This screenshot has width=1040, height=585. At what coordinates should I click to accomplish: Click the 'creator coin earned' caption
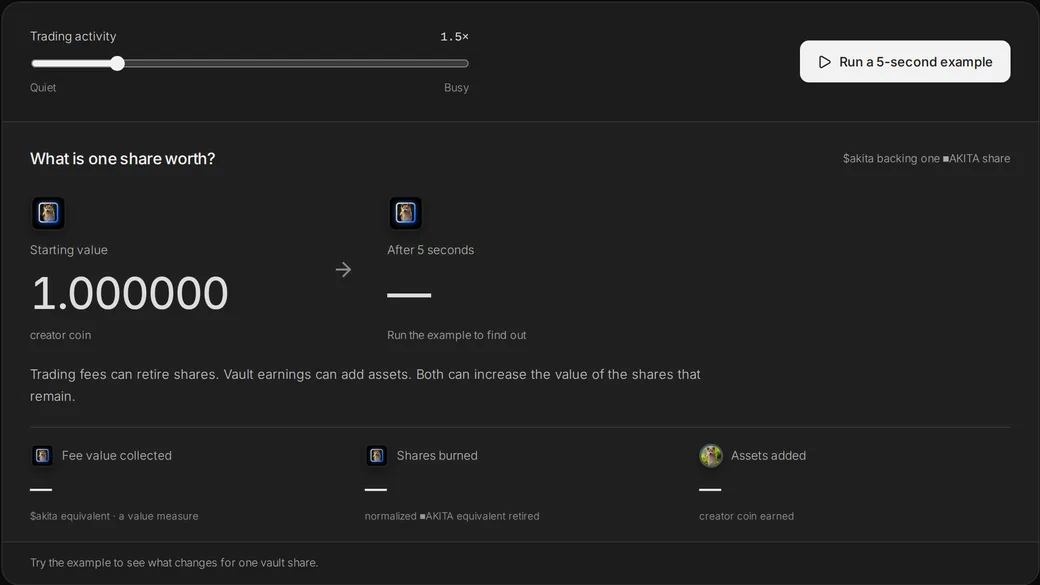pyautogui.click(x=746, y=516)
